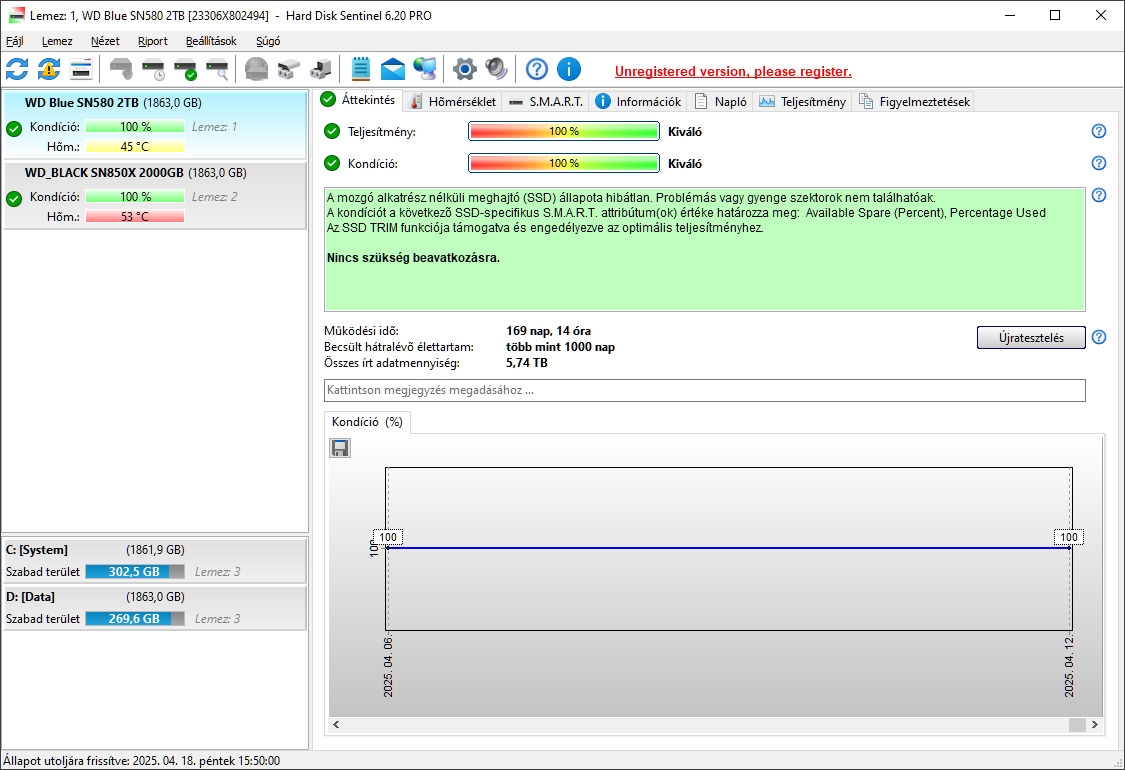This screenshot has width=1125, height=770.
Task: Click the disk window panel toolbar icon
Action: coord(80,70)
